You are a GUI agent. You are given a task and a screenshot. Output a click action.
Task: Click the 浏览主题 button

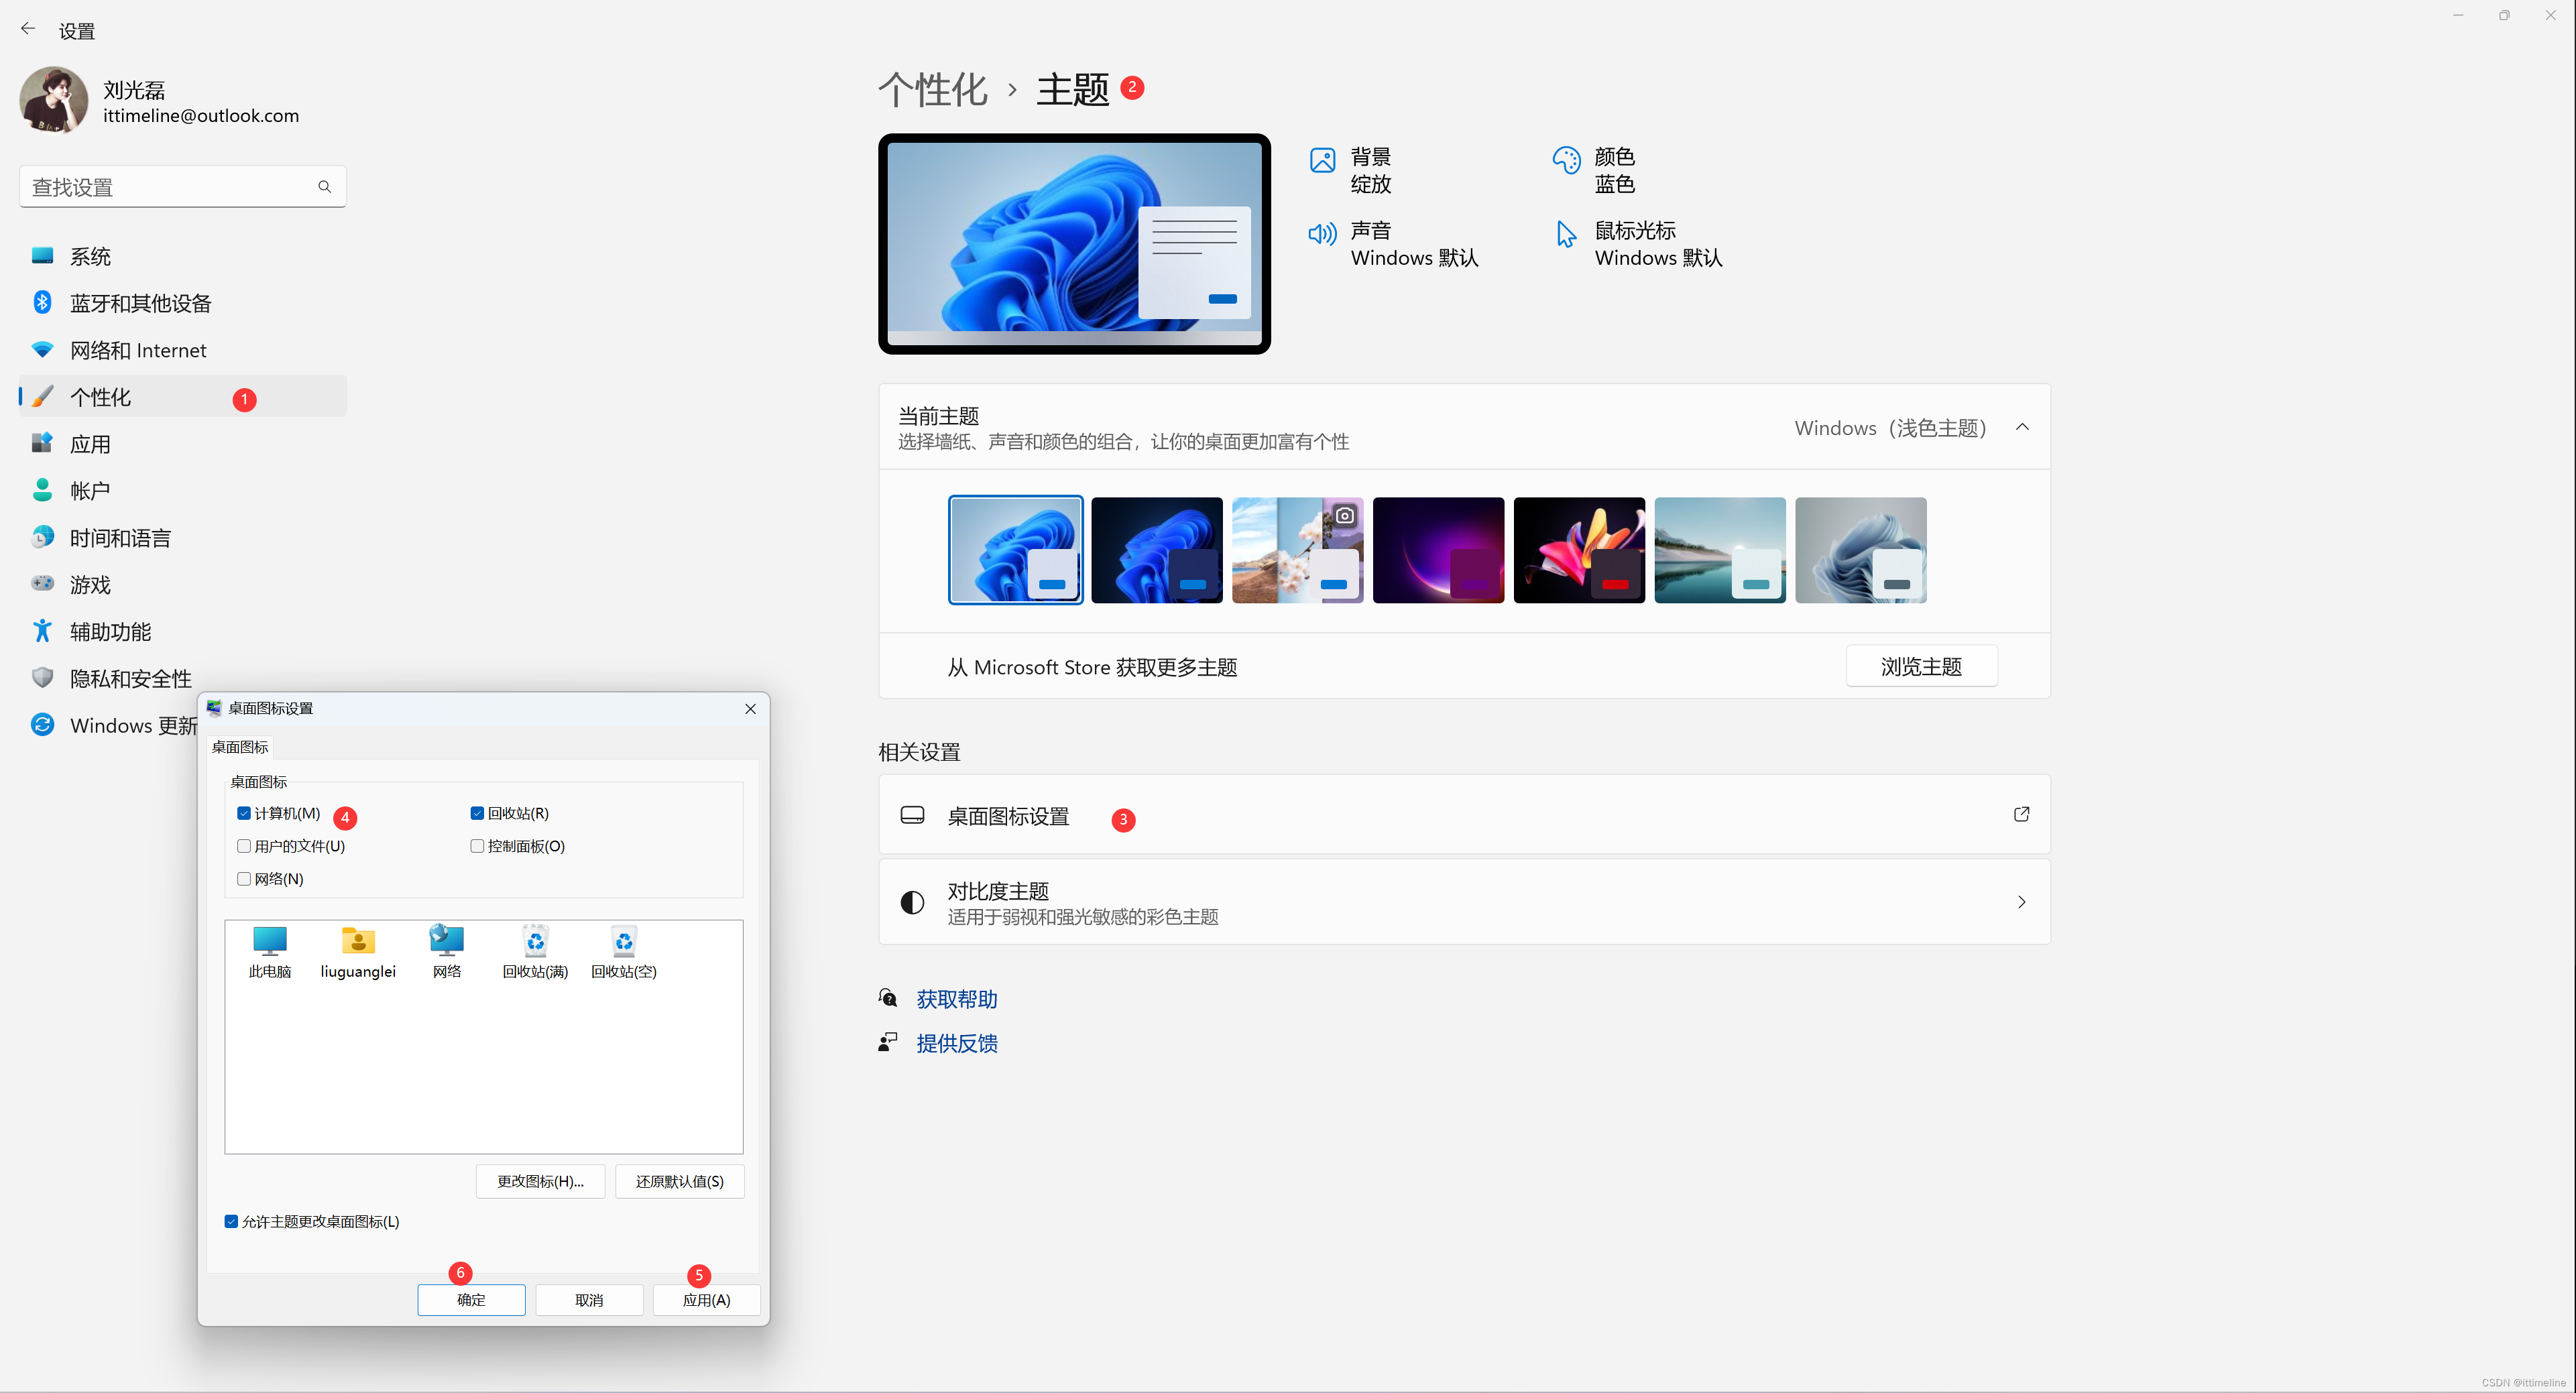coord(1921,667)
